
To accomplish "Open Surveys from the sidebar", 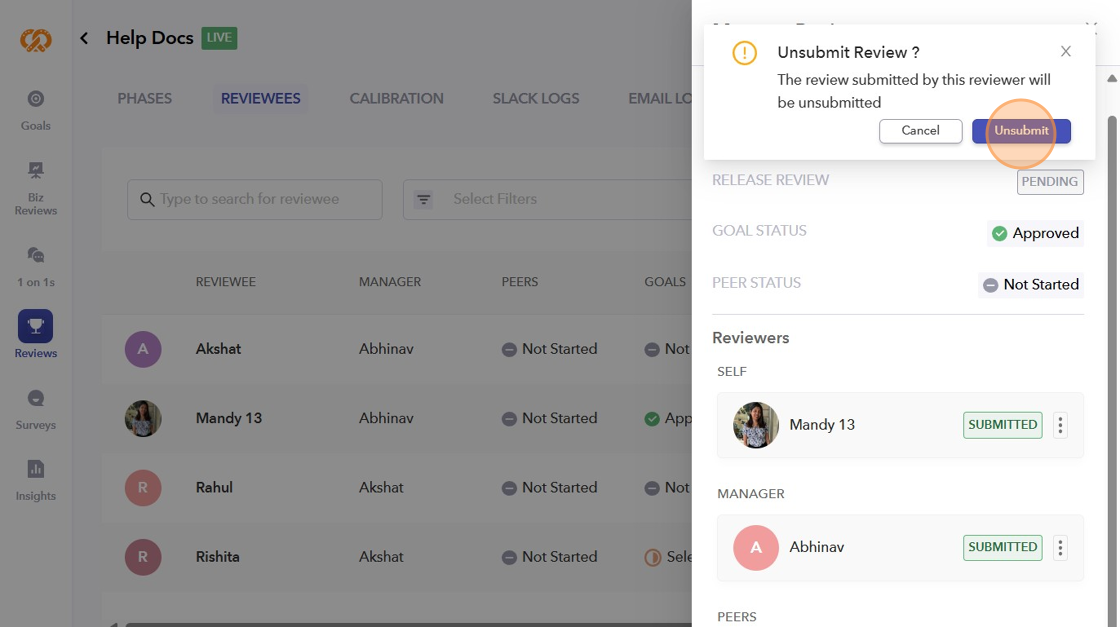I will [36, 398].
